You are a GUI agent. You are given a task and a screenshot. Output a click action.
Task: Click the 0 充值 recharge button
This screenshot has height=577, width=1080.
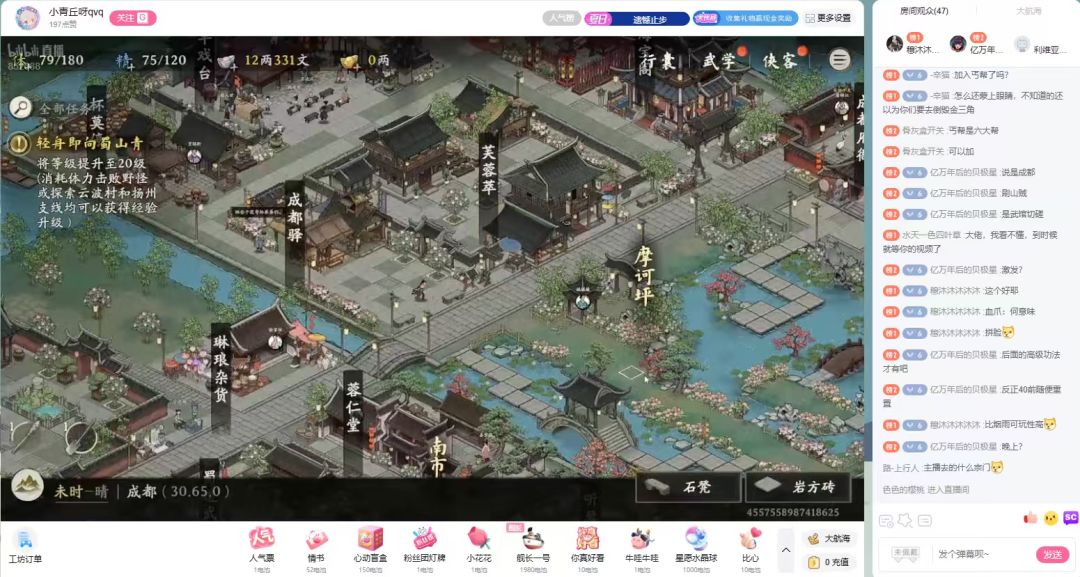(x=828, y=562)
